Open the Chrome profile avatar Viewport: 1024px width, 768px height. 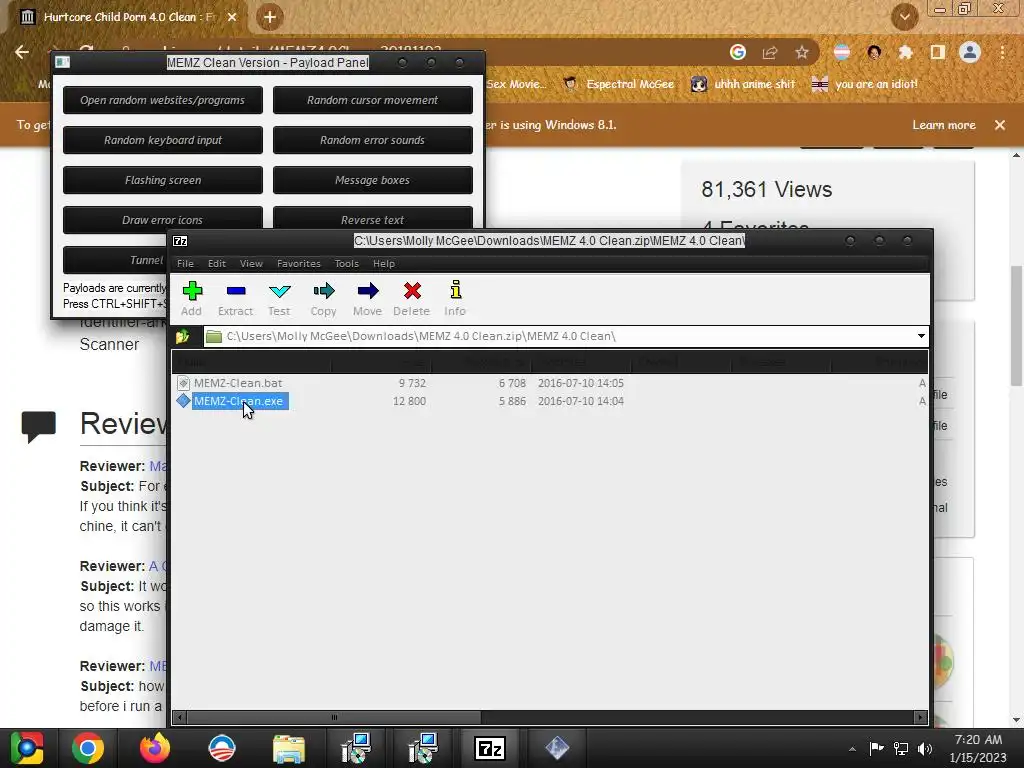tap(970, 52)
